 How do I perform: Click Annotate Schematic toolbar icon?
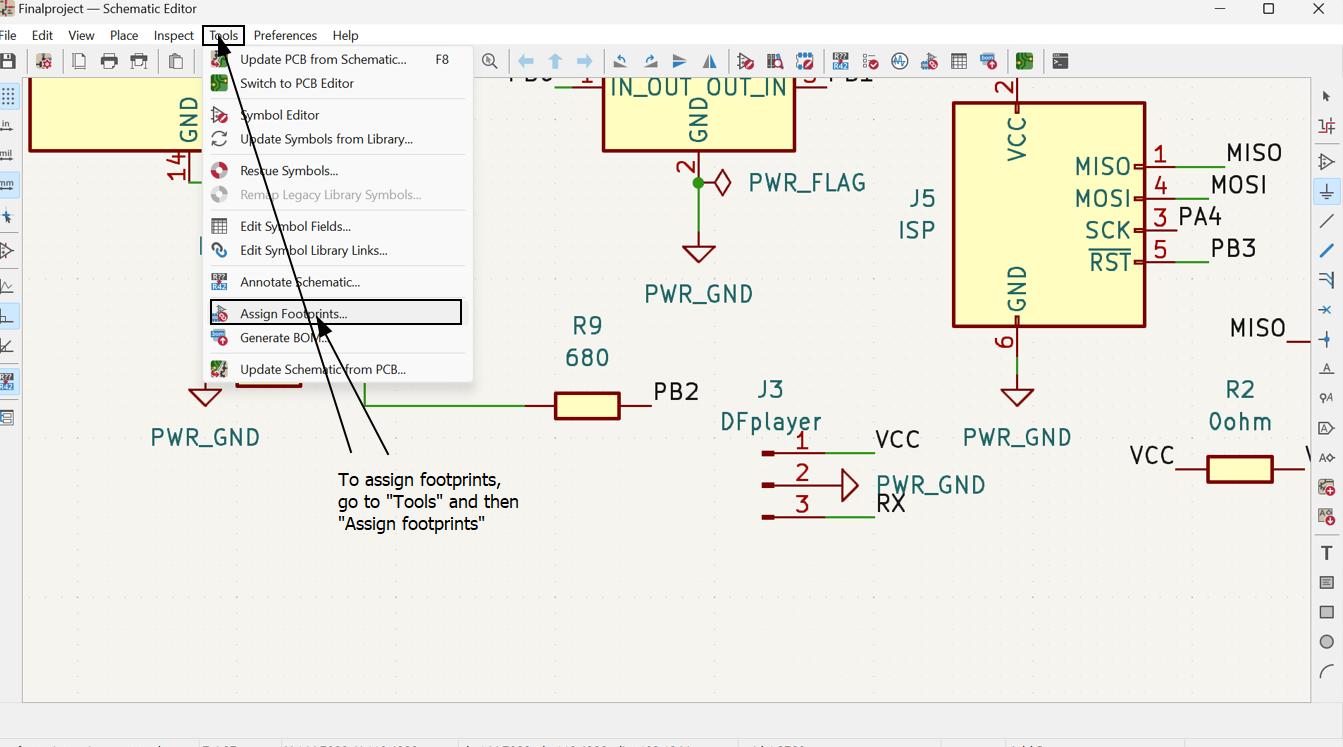click(x=840, y=61)
